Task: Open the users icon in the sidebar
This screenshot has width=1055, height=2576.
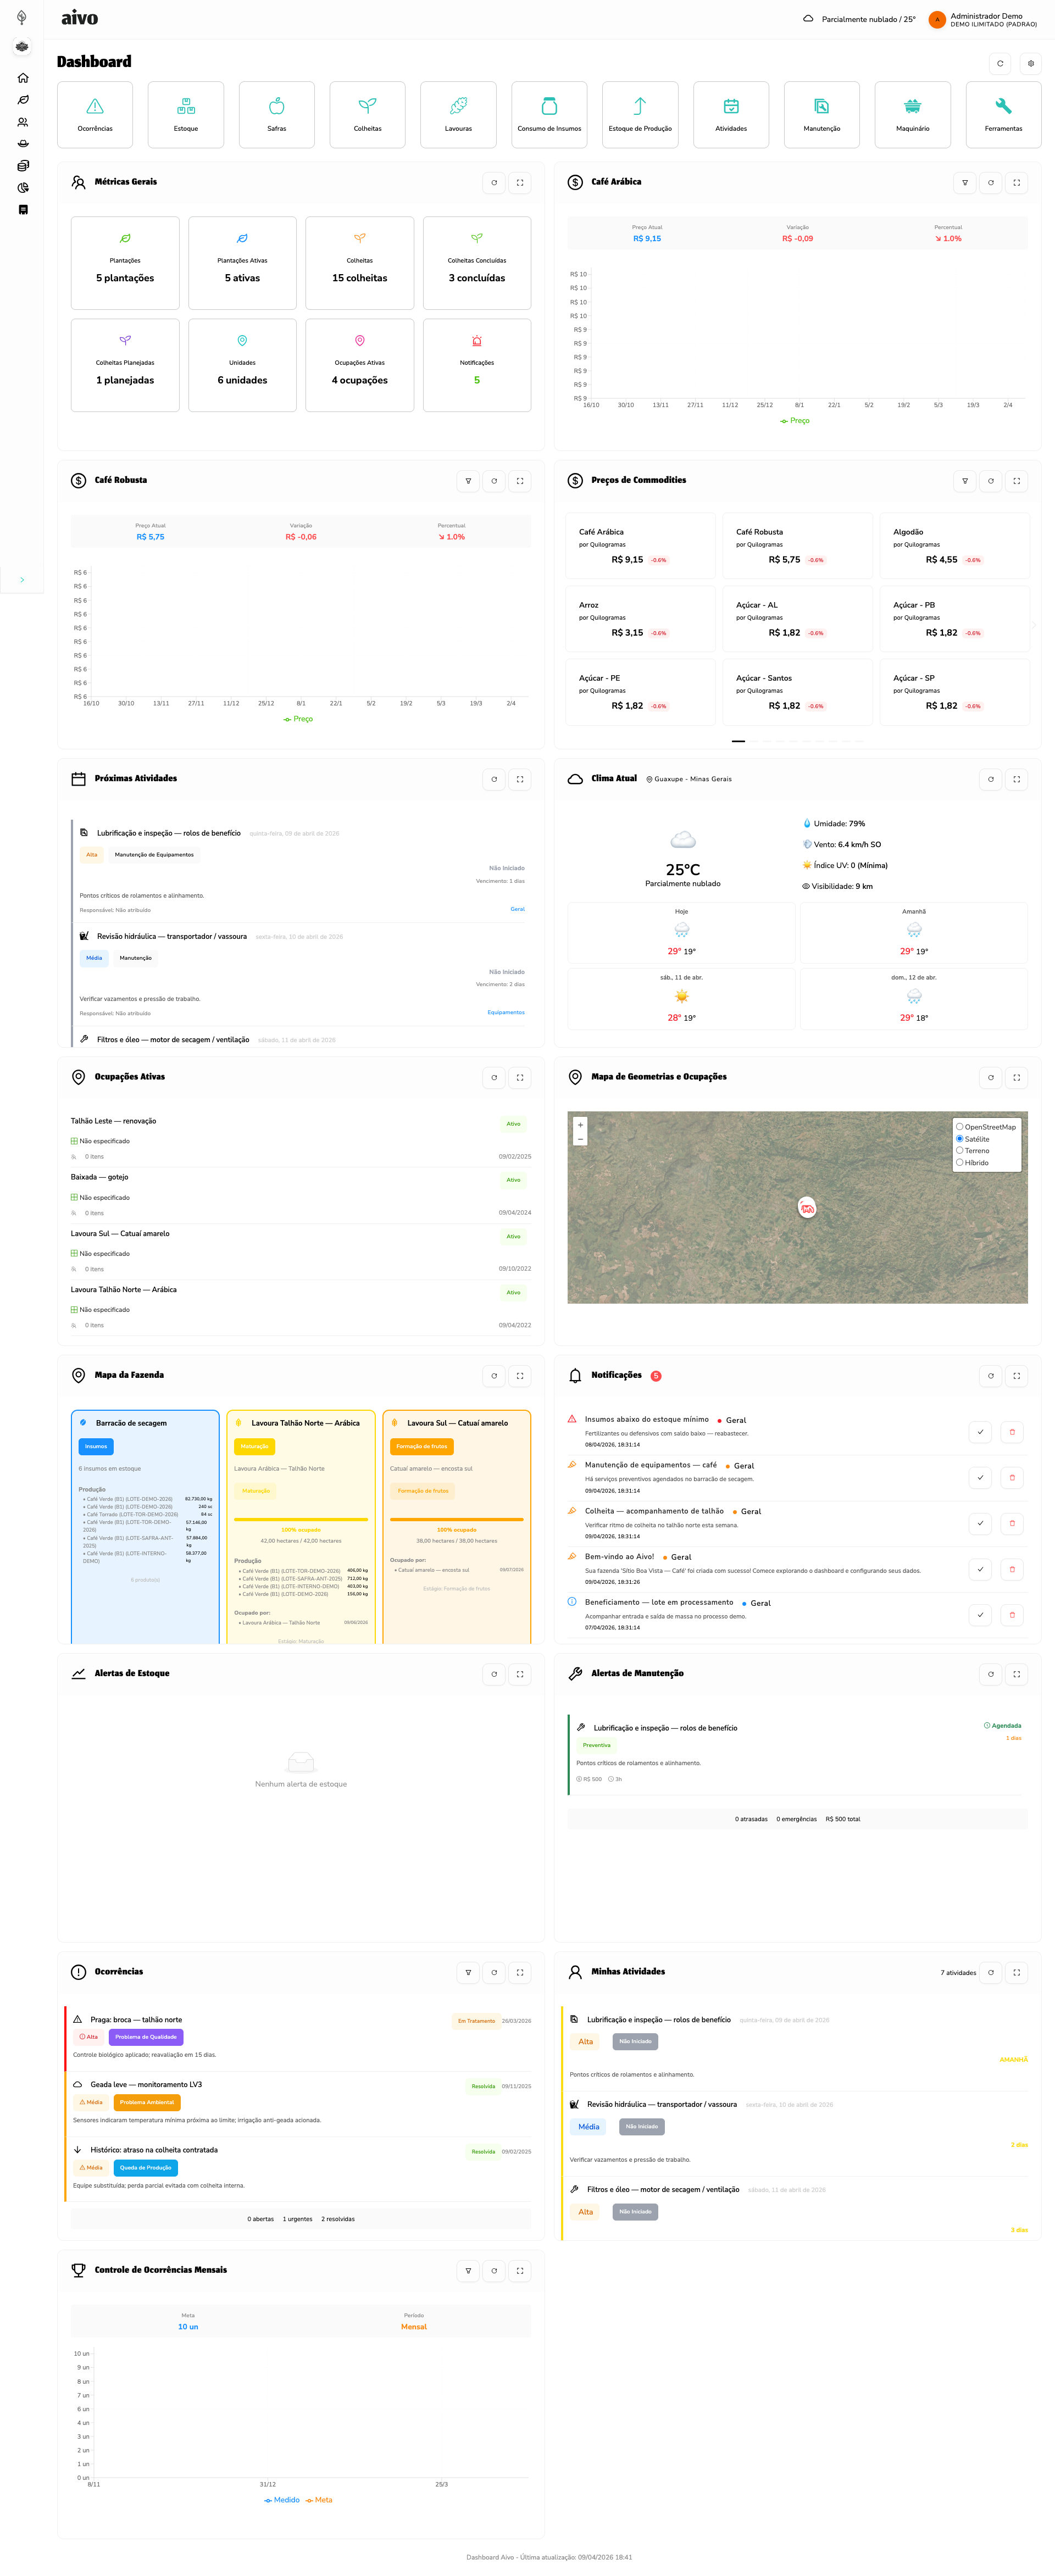Action: (22, 122)
